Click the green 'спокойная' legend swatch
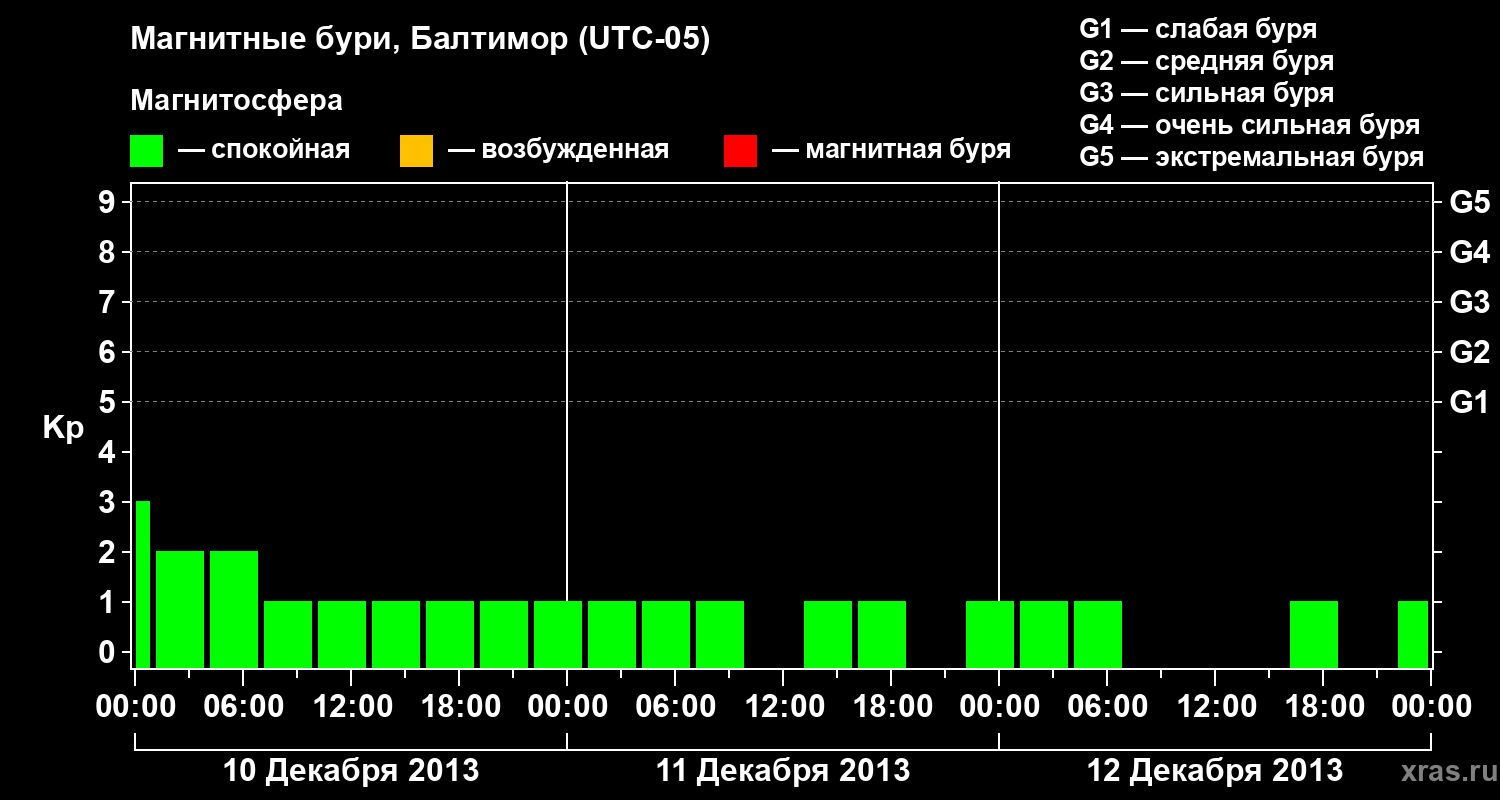Image resolution: width=1500 pixels, height=800 pixels. [147, 151]
